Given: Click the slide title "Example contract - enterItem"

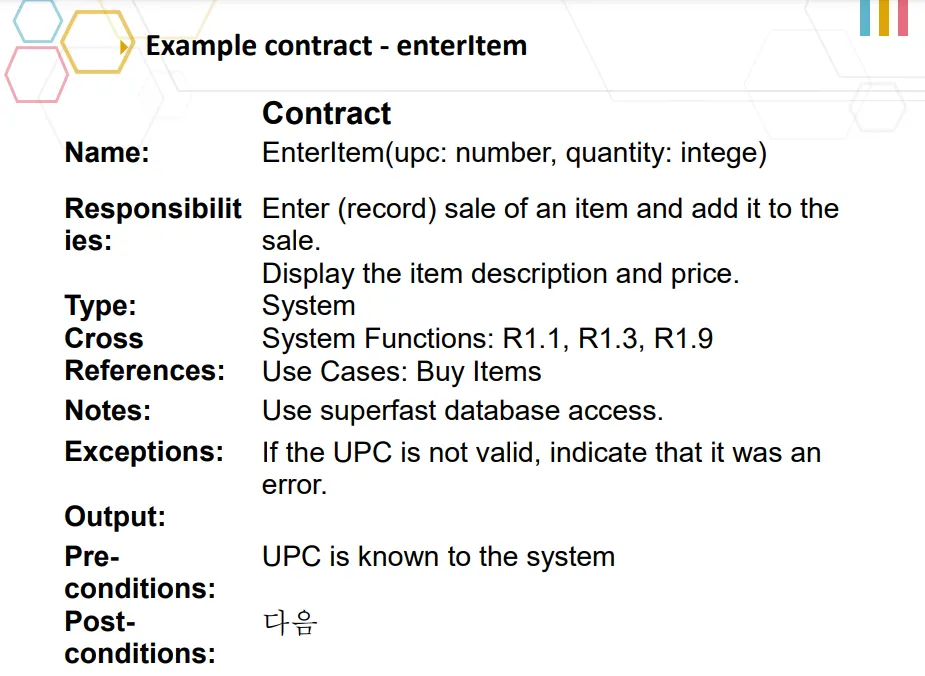Looking at the screenshot, I should pyautogui.click(x=336, y=46).
